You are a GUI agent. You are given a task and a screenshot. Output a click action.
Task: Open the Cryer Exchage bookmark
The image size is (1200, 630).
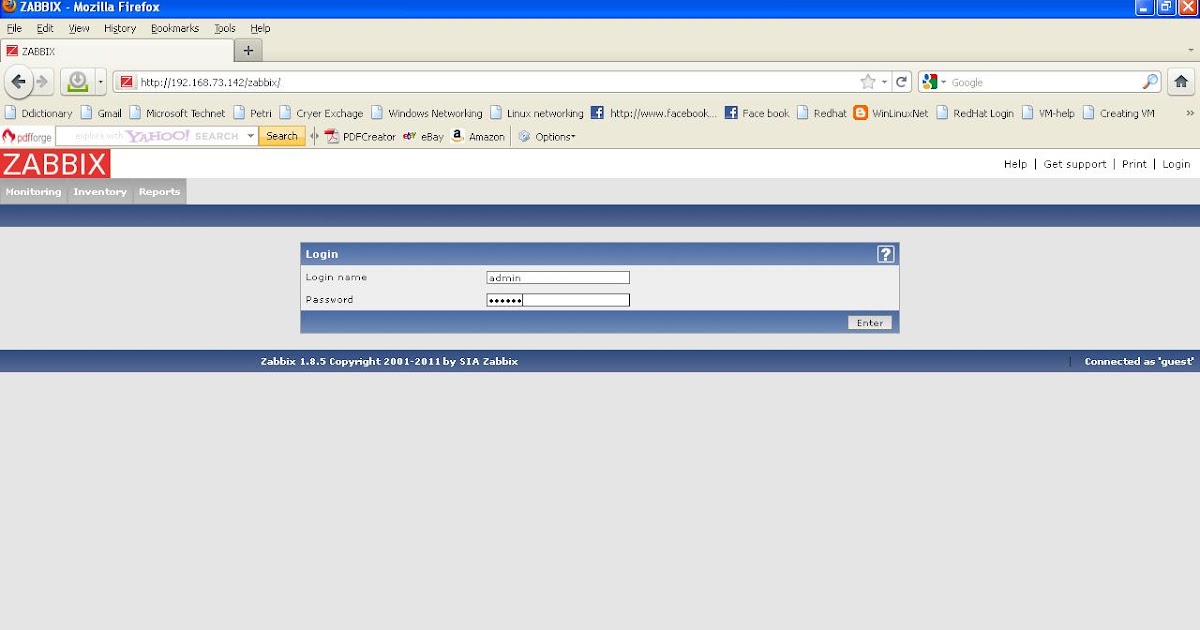pyautogui.click(x=321, y=113)
